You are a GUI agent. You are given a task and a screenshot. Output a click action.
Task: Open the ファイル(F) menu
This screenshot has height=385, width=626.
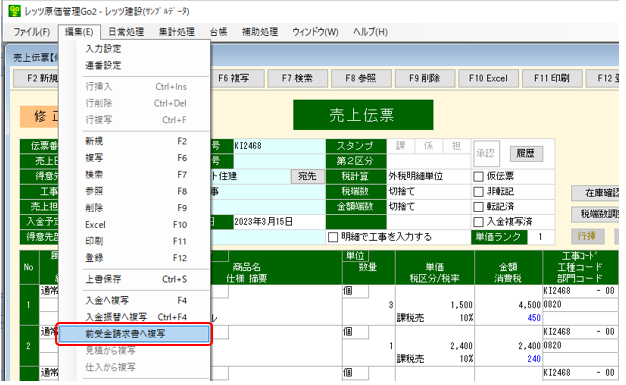pyautogui.click(x=32, y=32)
